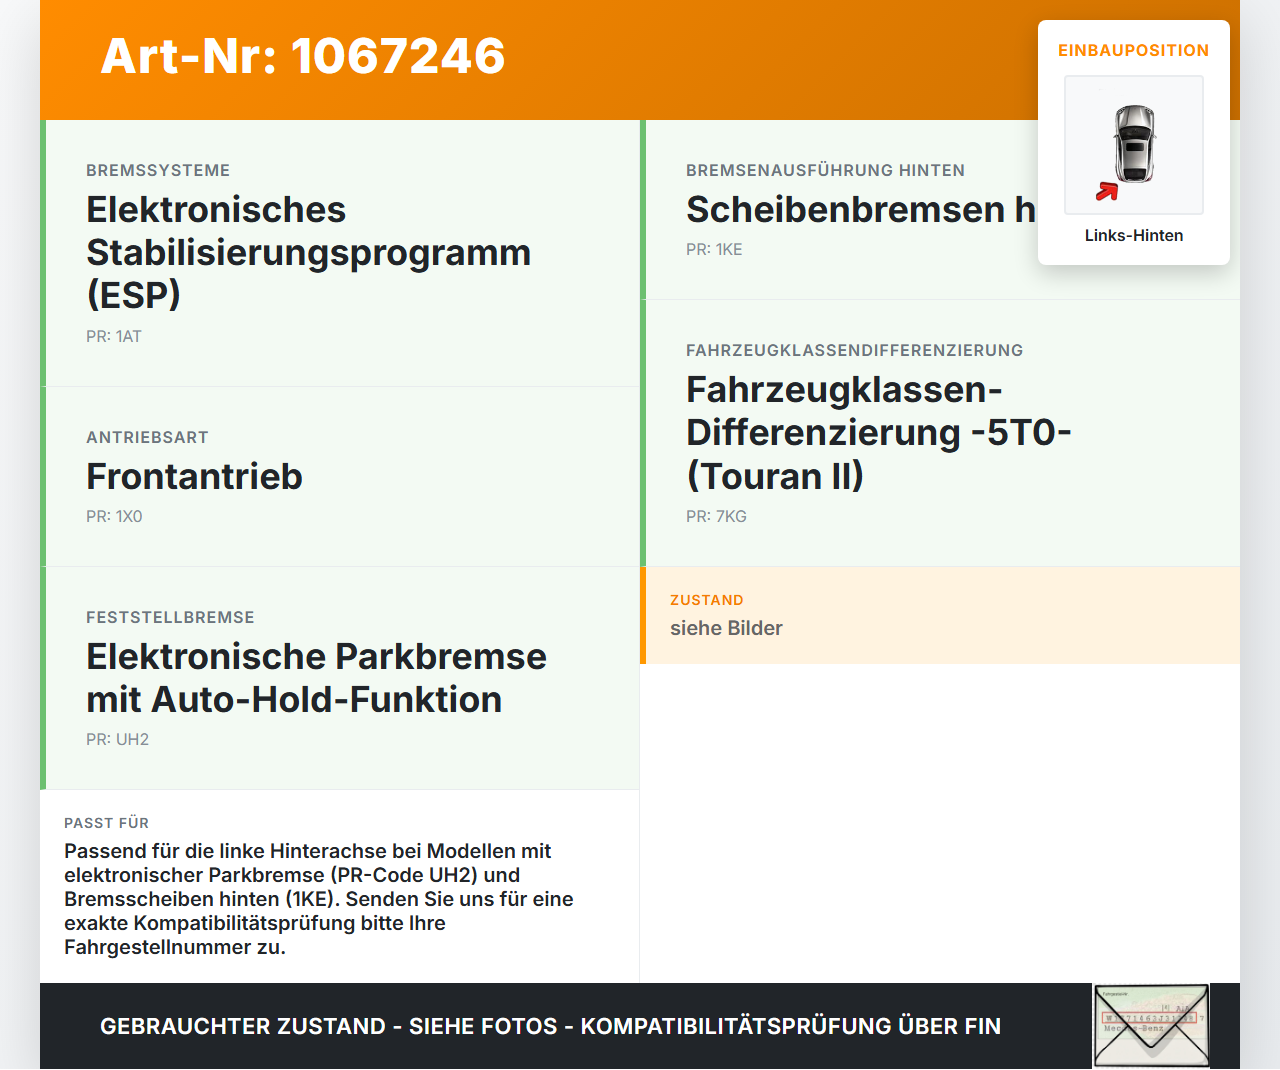
Task: Click the Links-Hinten caption
Action: [x=1134, y=235]
